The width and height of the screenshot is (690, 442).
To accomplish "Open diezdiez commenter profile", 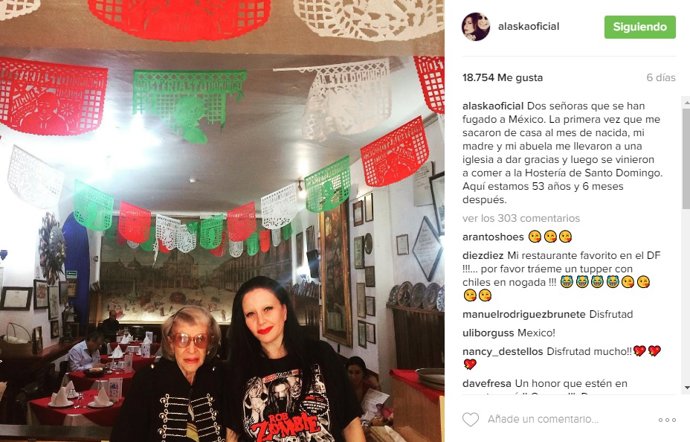I will 483,255.
